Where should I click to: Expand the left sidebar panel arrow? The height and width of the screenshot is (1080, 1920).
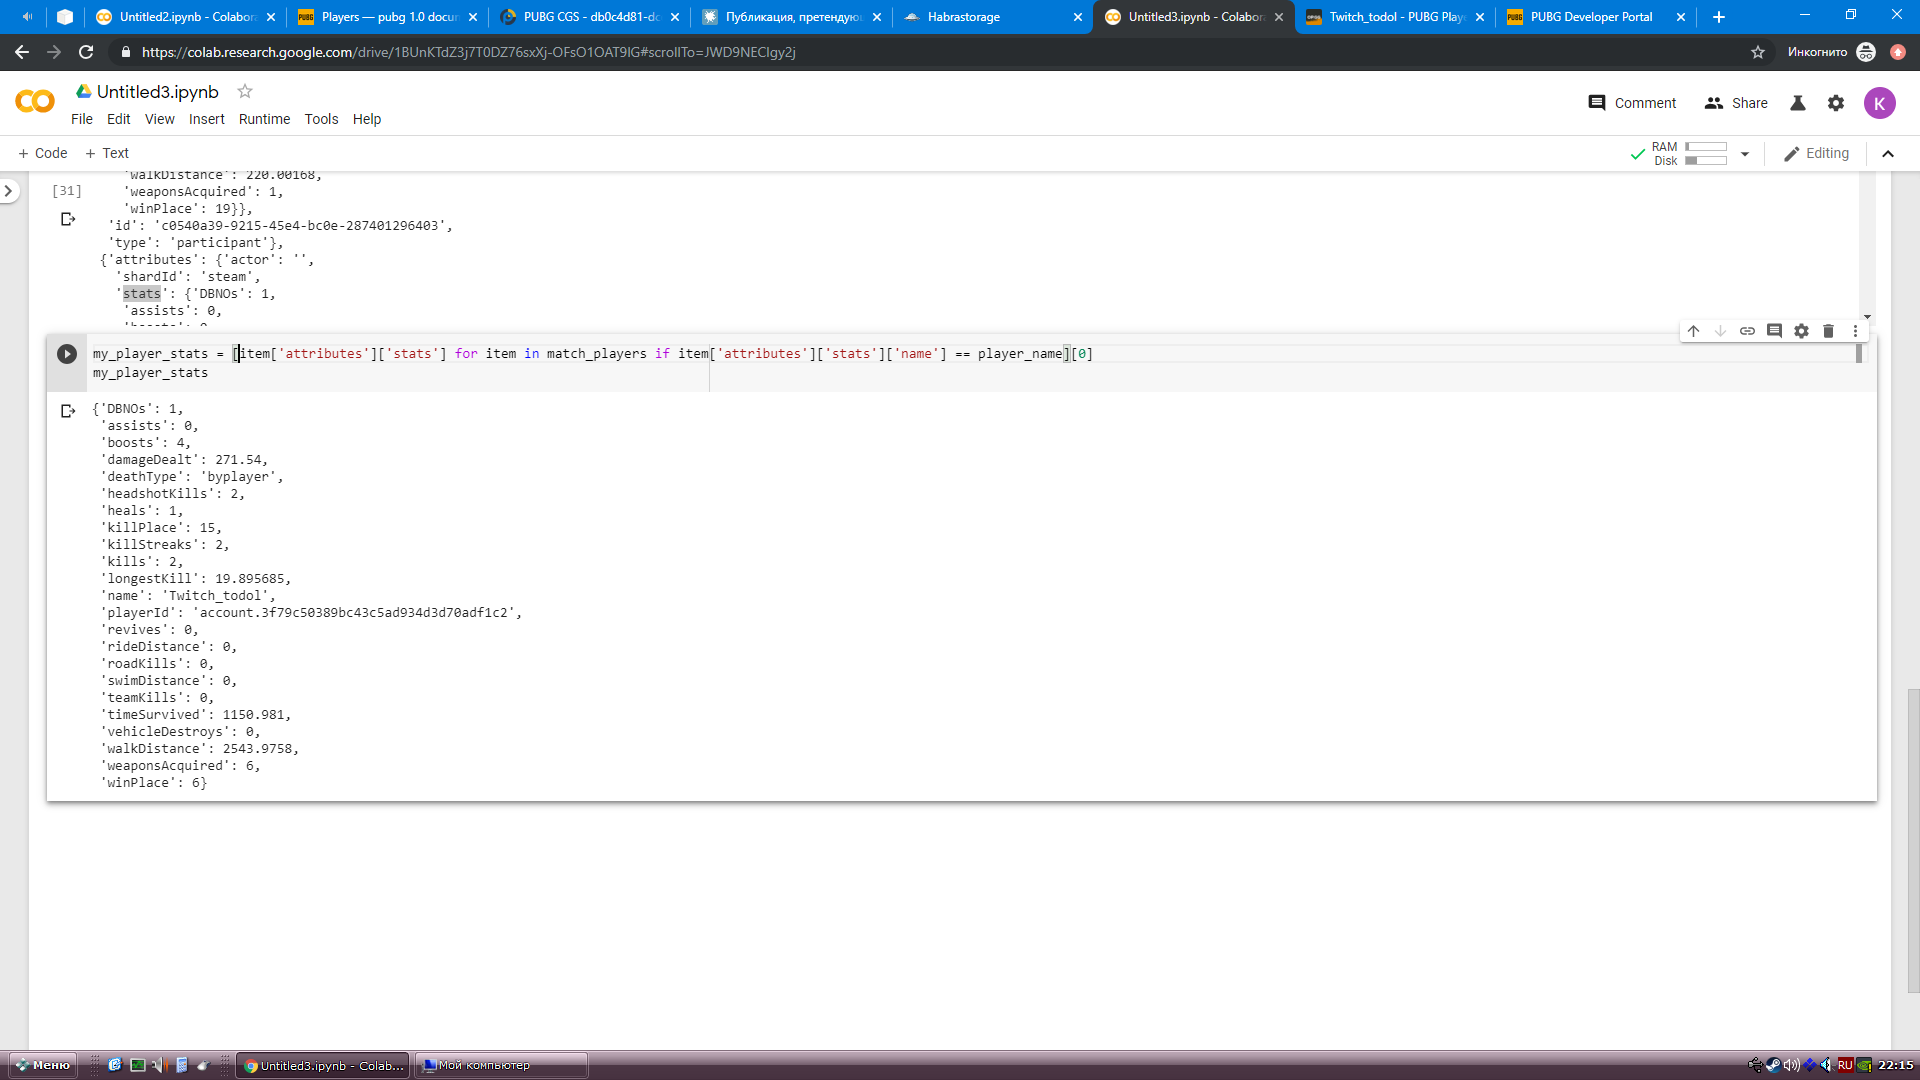tap(9, 190)
